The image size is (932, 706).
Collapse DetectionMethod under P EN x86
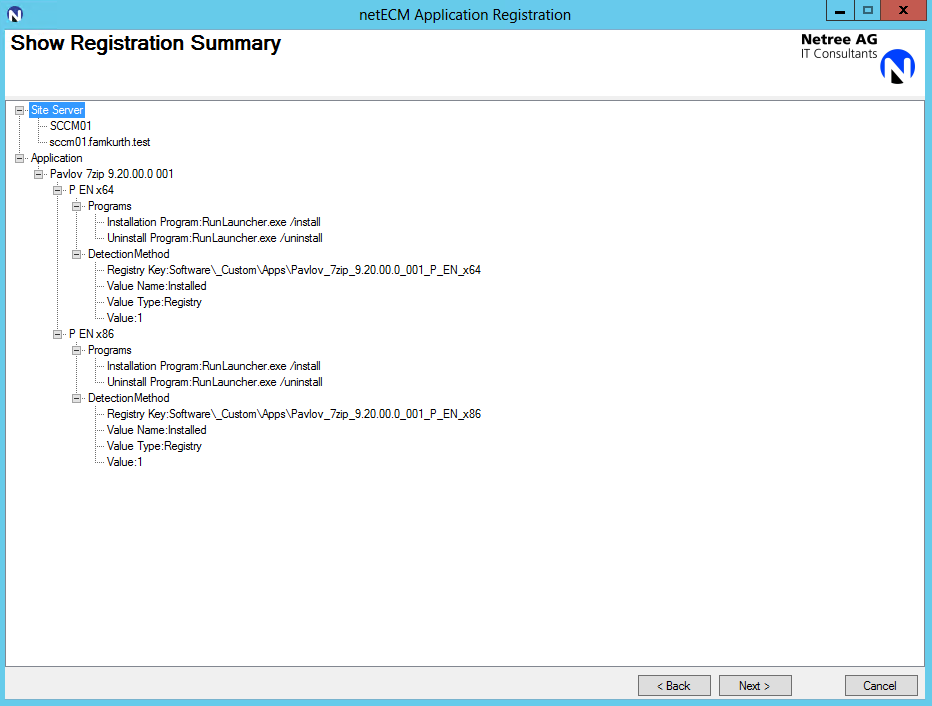click(77, 398)
